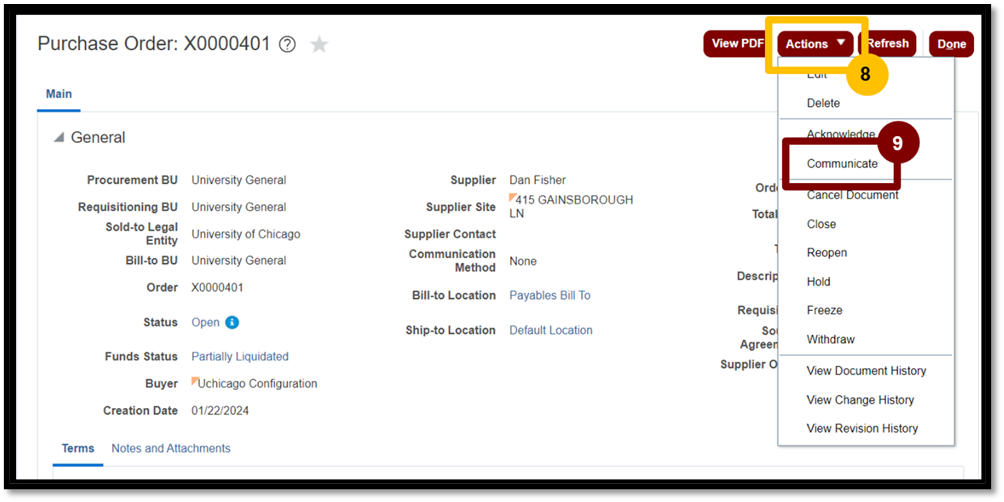
Task: Select the Reopen menu entry
Action: coord(827,253)
